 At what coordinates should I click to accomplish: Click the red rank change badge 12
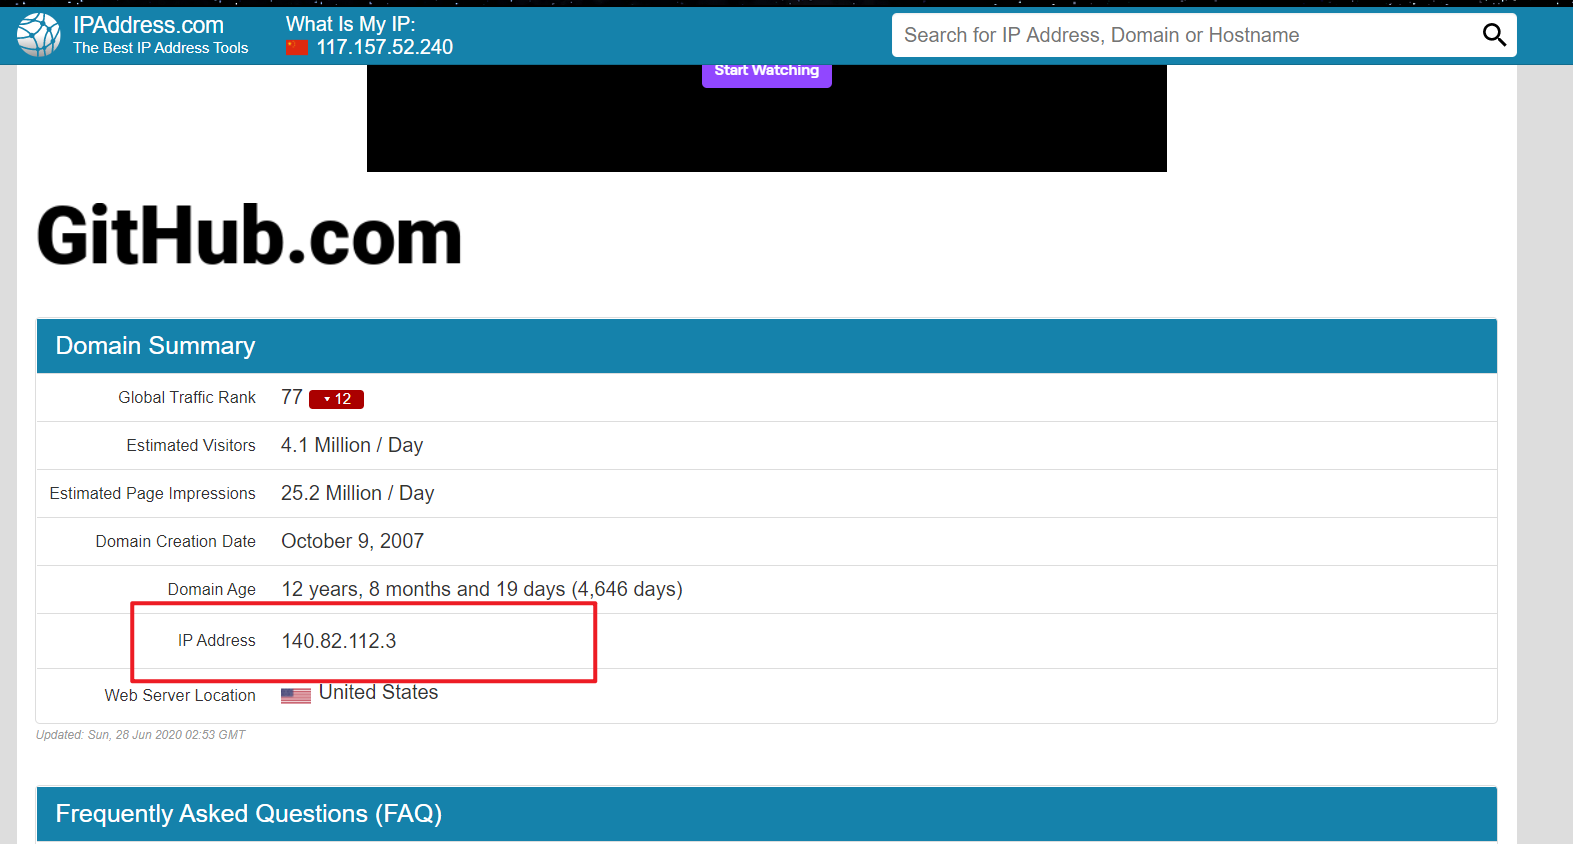(336, 399)
